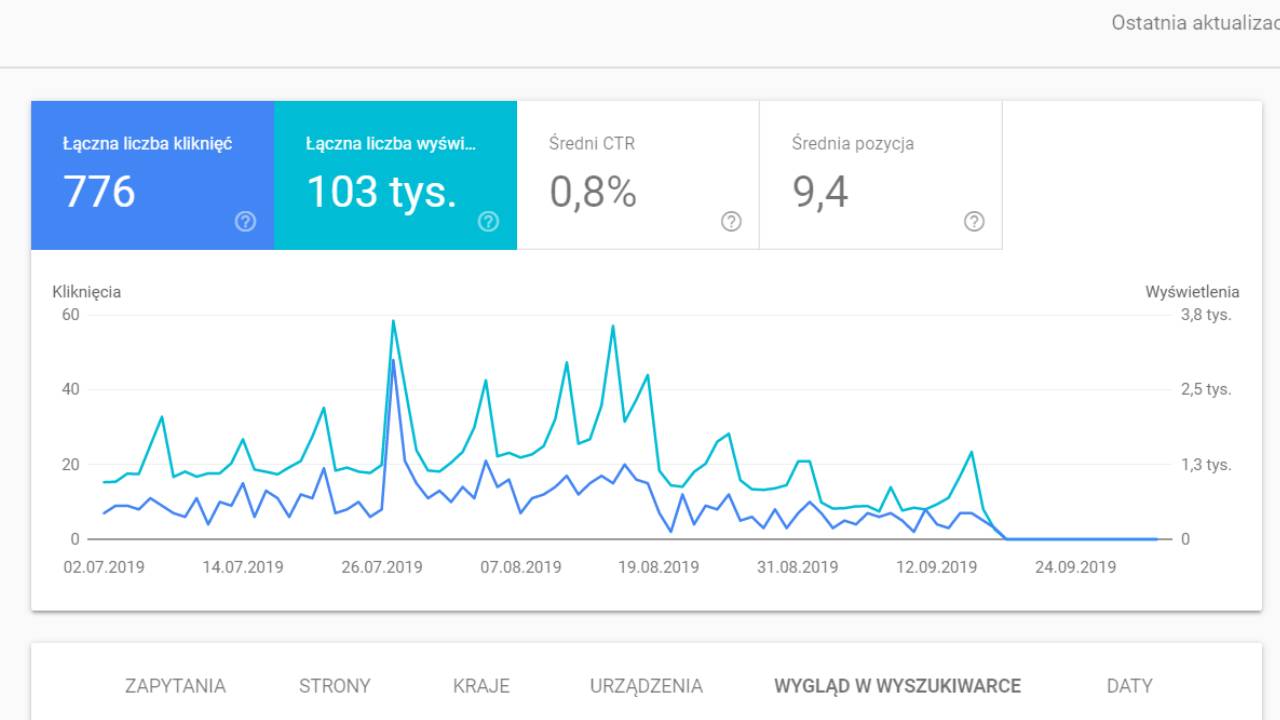The image size is (1280, 720).
Task: Click the 20 clicks axis value
Action: pos(70,464)
